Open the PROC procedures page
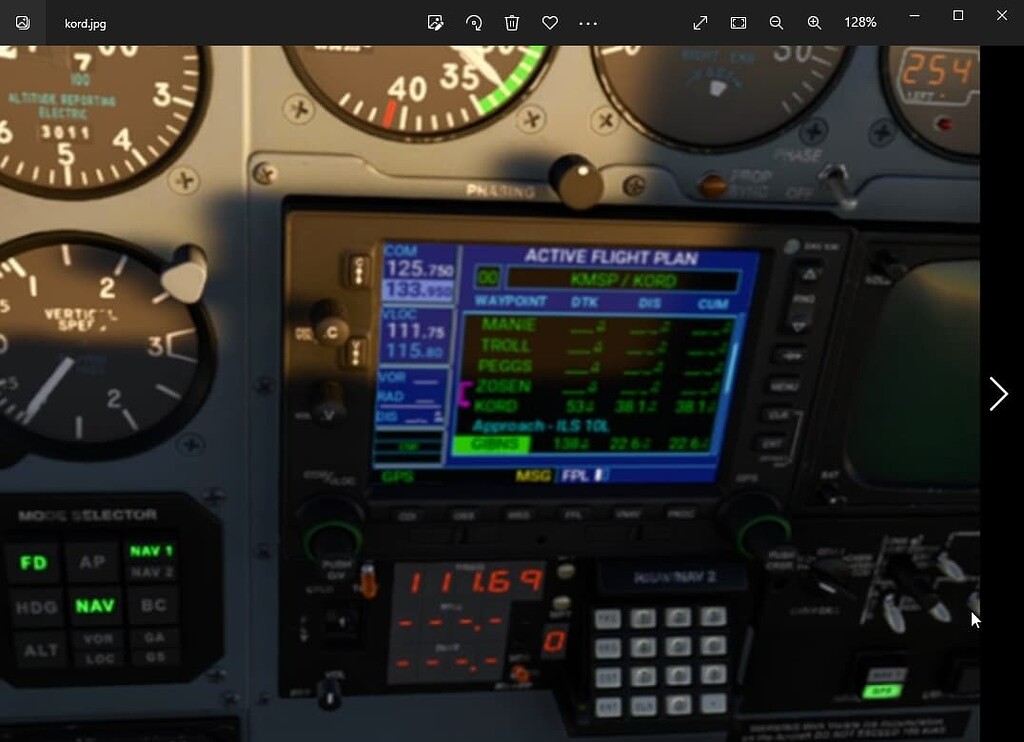 tap(678, 512)
